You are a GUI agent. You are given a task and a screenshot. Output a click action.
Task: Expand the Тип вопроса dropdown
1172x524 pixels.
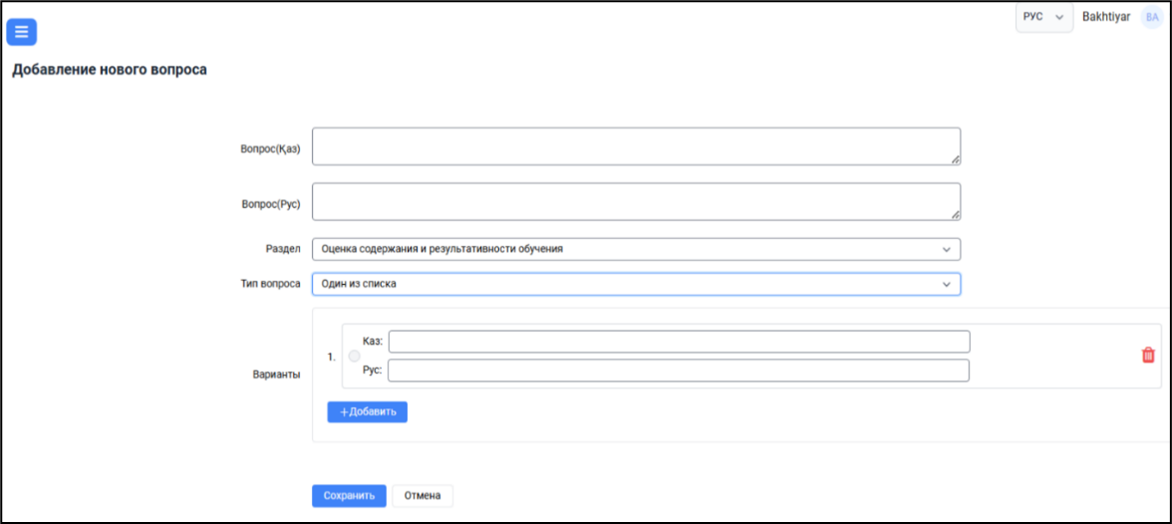point(636,284)
